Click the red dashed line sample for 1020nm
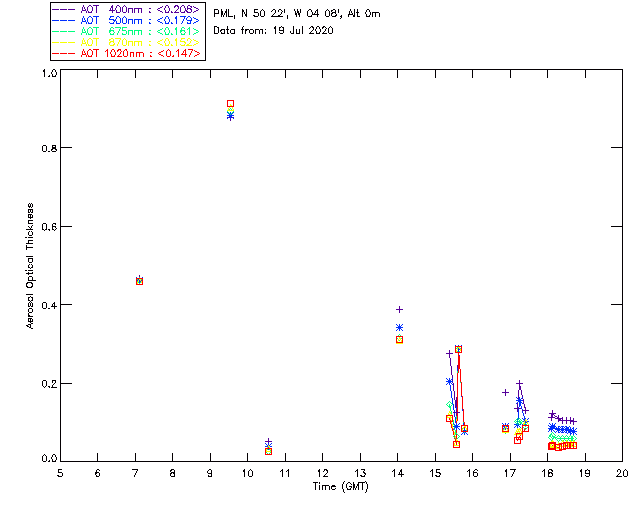This screenshot has width=640, height=512. click(64, 53)
